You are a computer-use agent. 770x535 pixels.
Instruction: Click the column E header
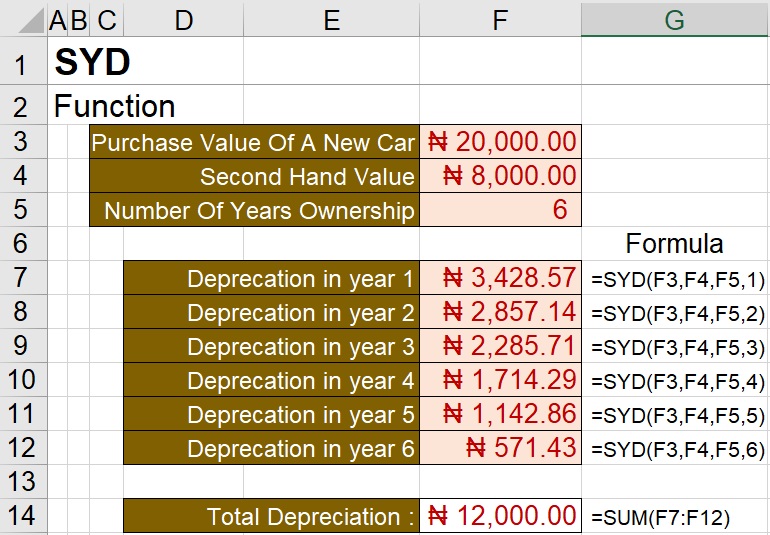pos(331,19)
